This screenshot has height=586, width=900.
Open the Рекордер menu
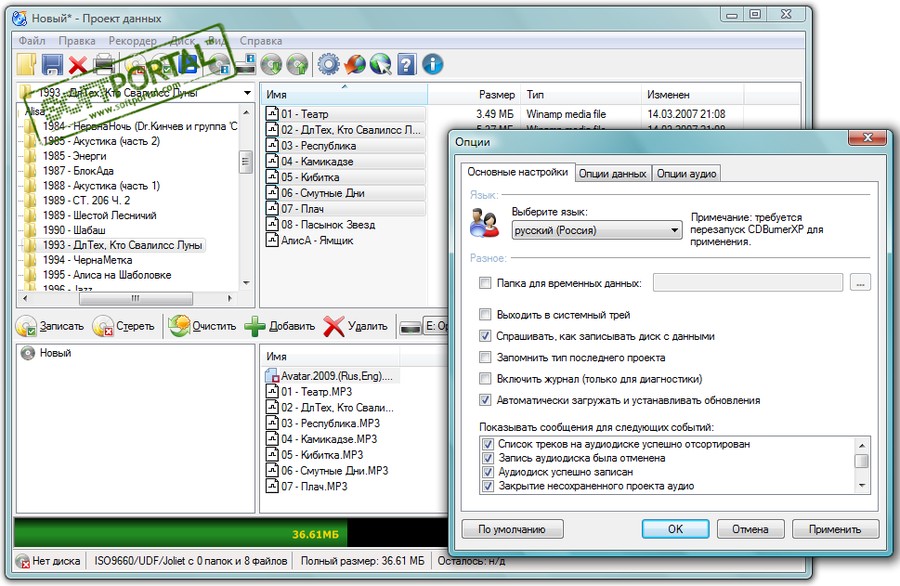click(x=133, y=41)
